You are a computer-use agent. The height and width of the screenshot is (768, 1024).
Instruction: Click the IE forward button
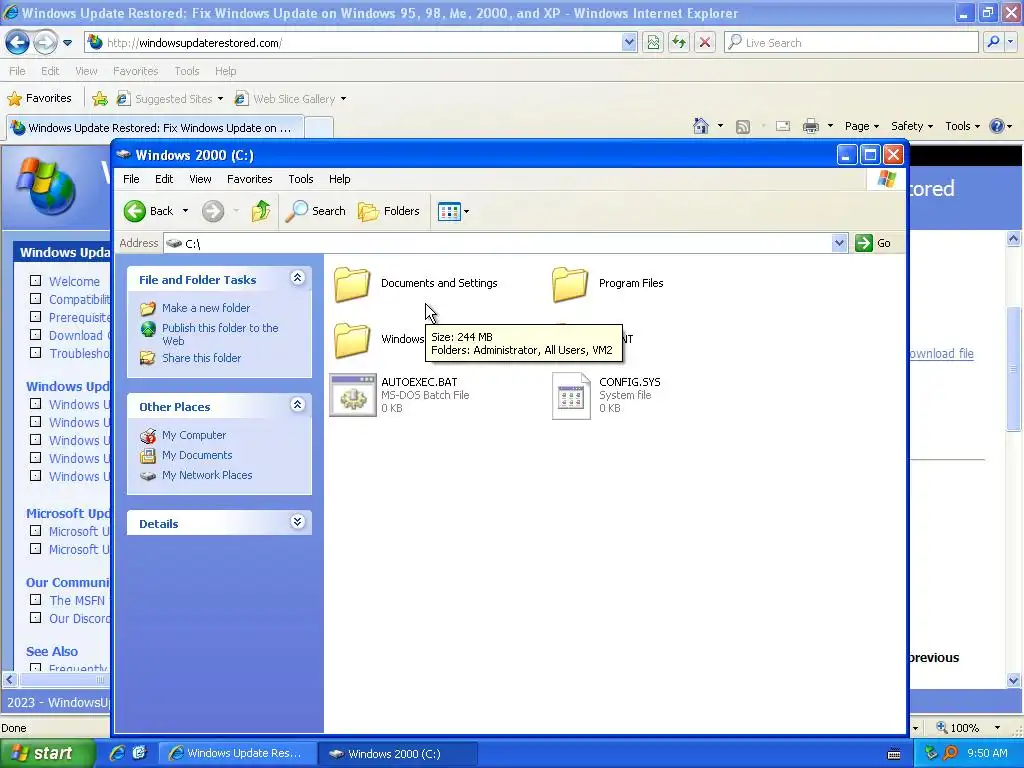44,42
